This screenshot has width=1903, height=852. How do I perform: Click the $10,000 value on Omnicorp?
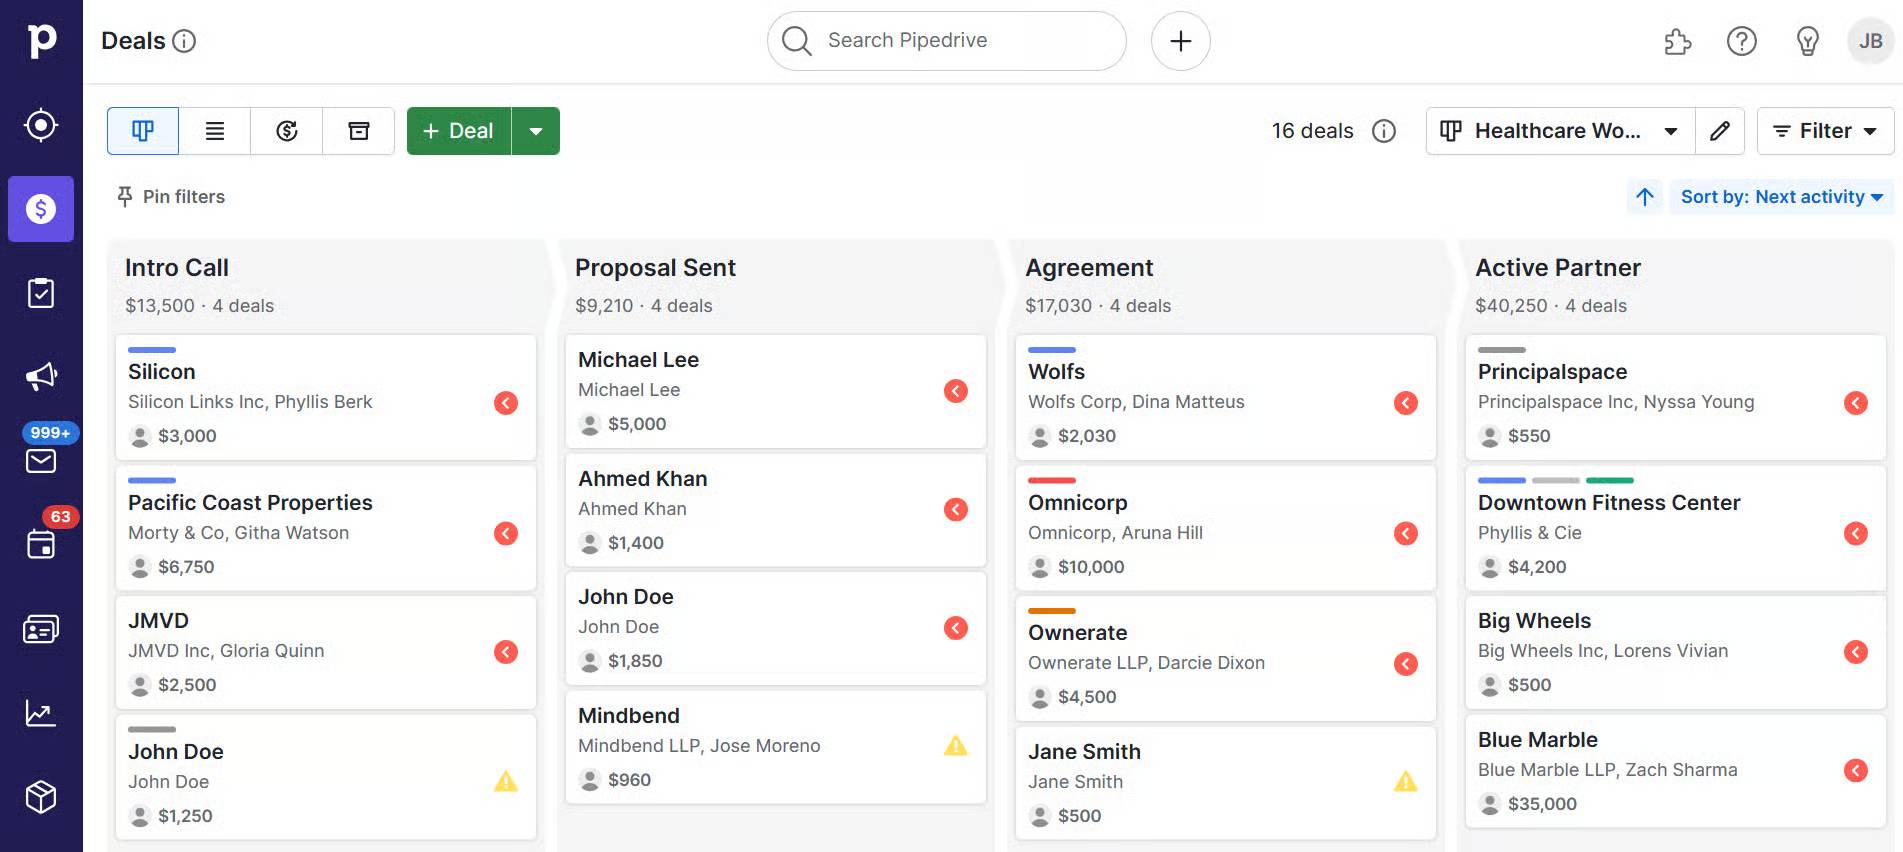(1091, 567)
